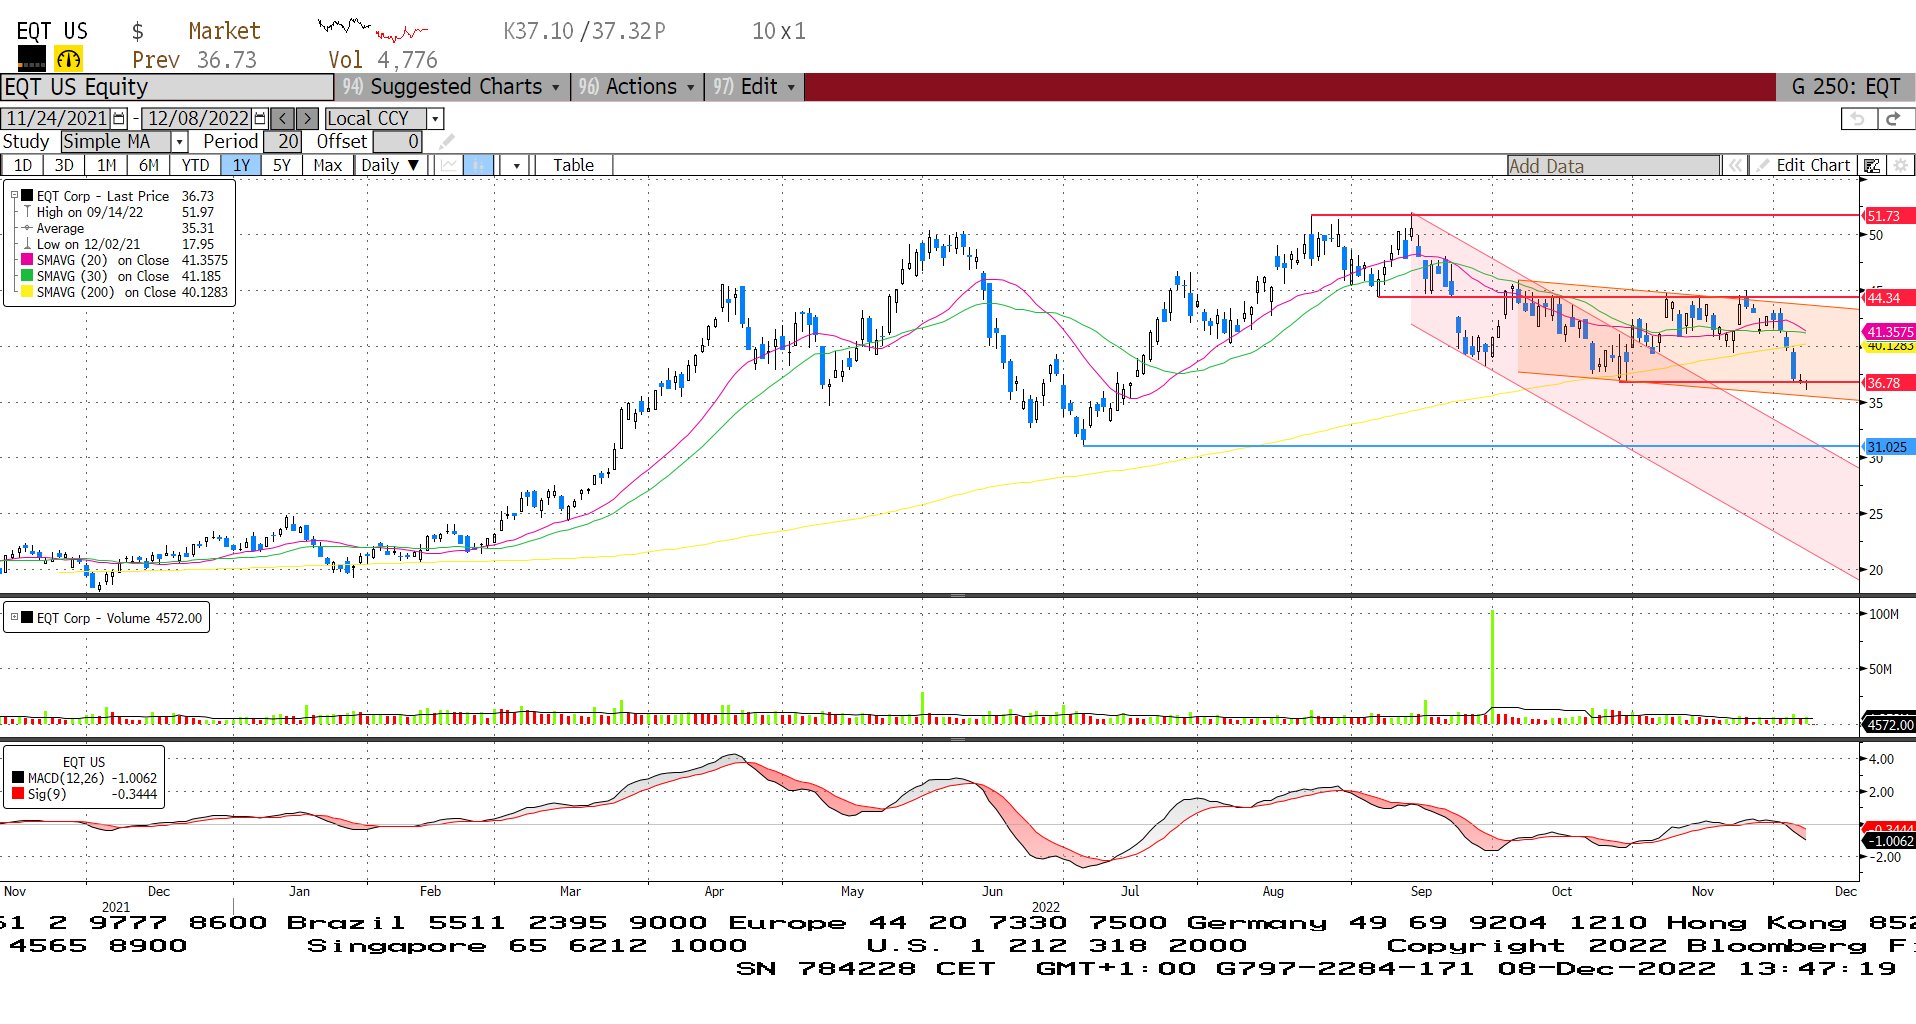
Task: Click the black EQT Corp Last Price swatch
Action: 27,196
